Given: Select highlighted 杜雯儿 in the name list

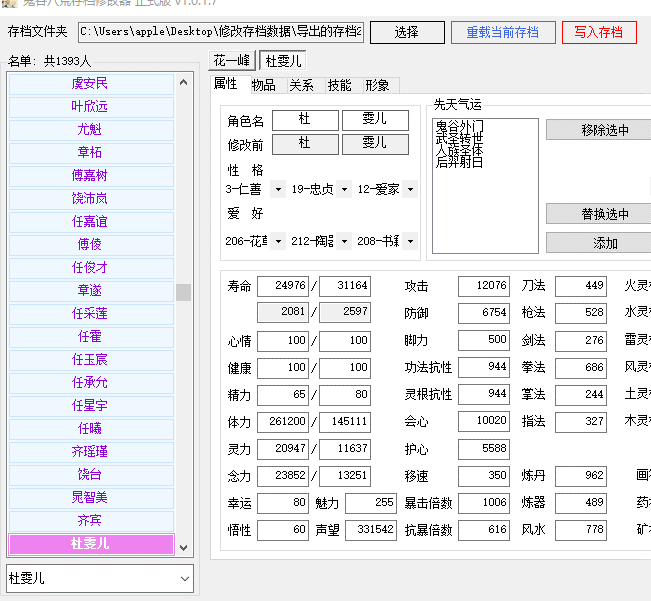Looking at the screenshot, I should tap(91, 544).
